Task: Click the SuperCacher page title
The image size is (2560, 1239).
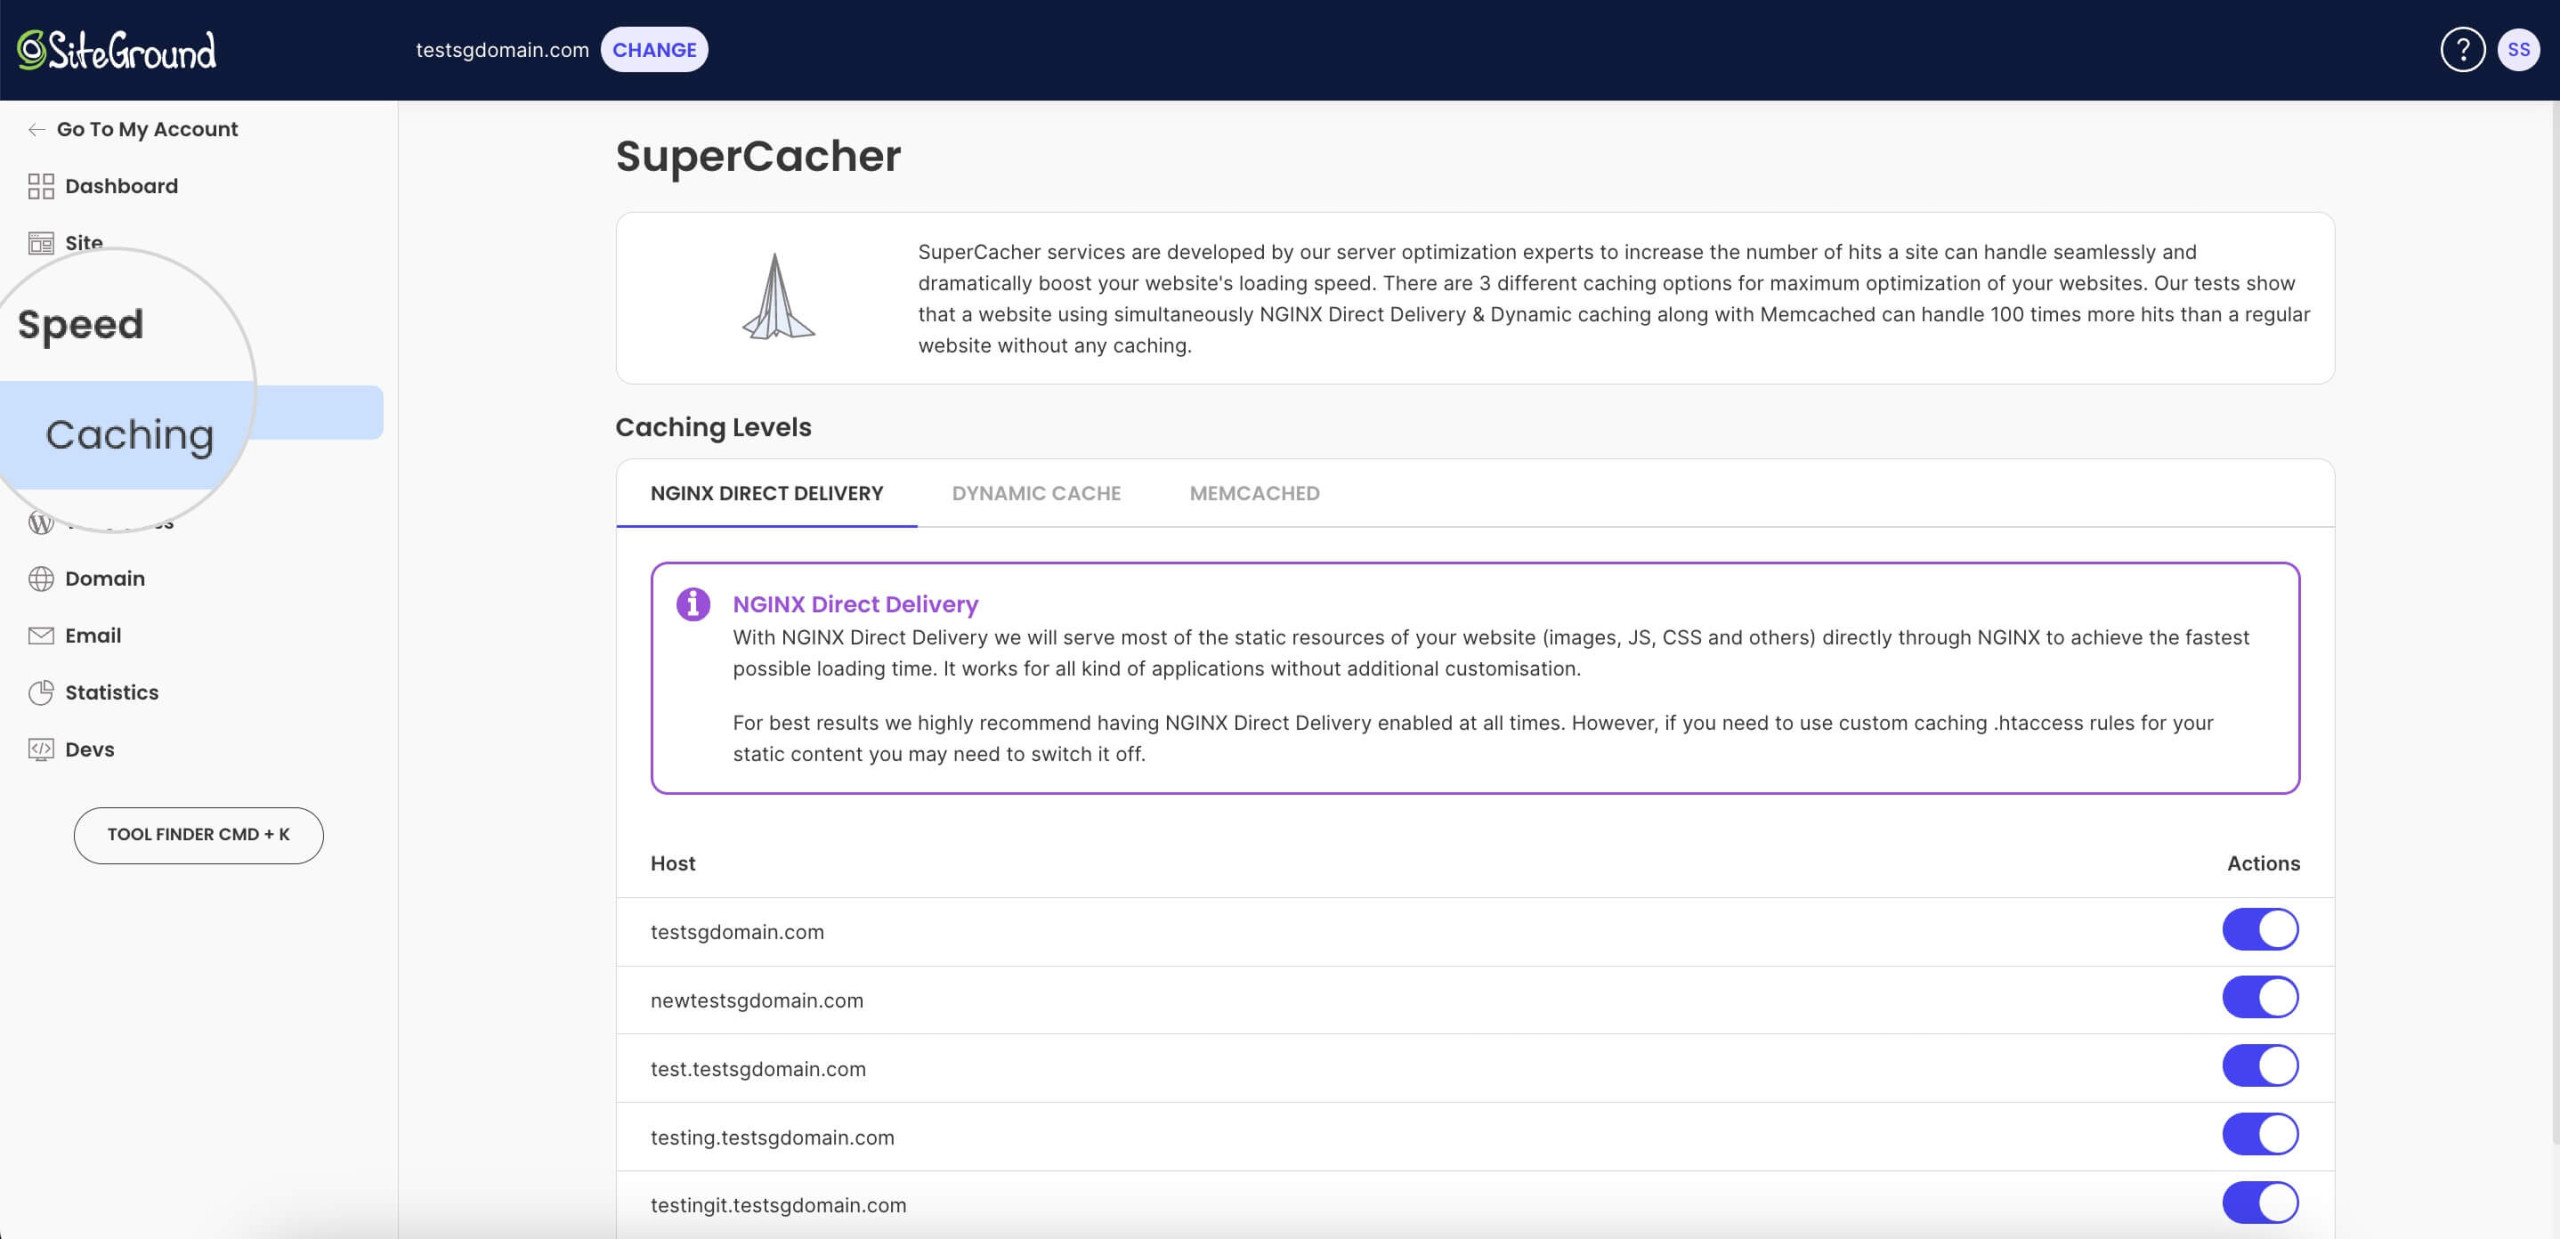Action: (758, 156)
